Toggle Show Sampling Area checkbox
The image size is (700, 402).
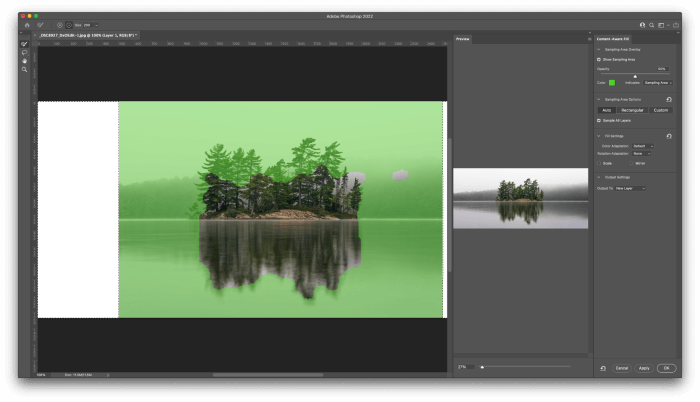(599, 59)
